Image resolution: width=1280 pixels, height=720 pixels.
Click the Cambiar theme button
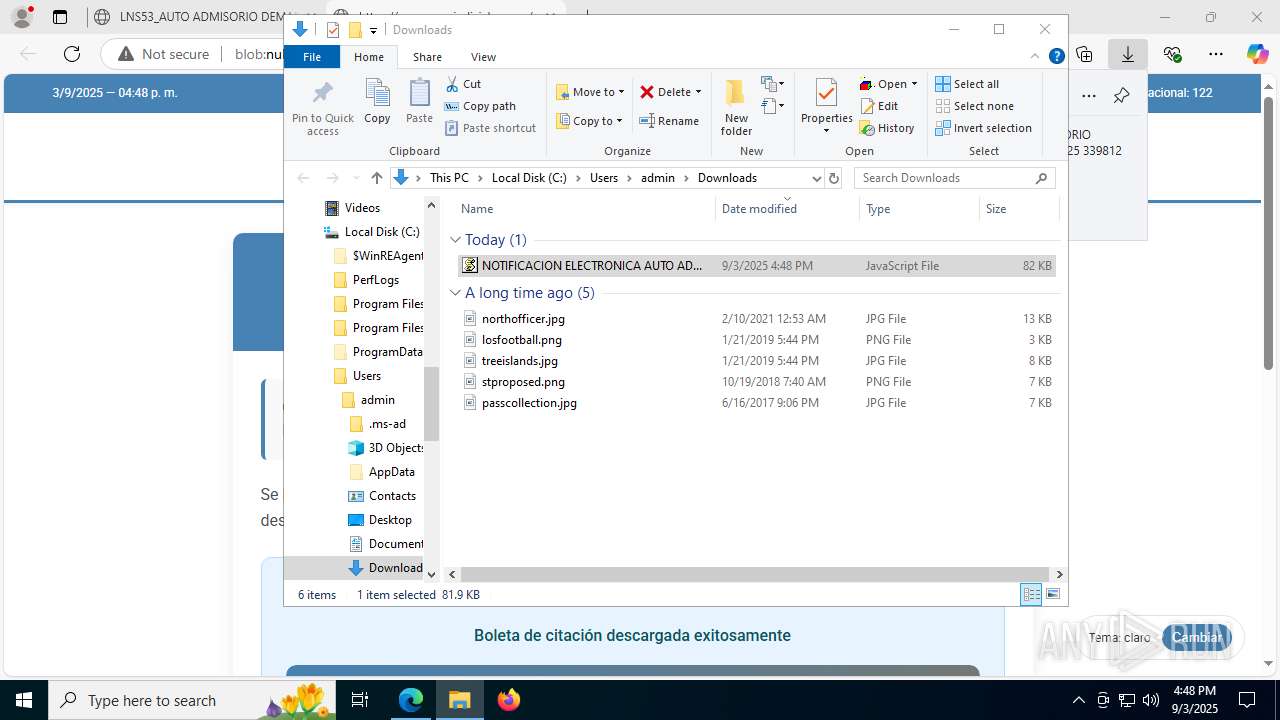coord(1196,637)
